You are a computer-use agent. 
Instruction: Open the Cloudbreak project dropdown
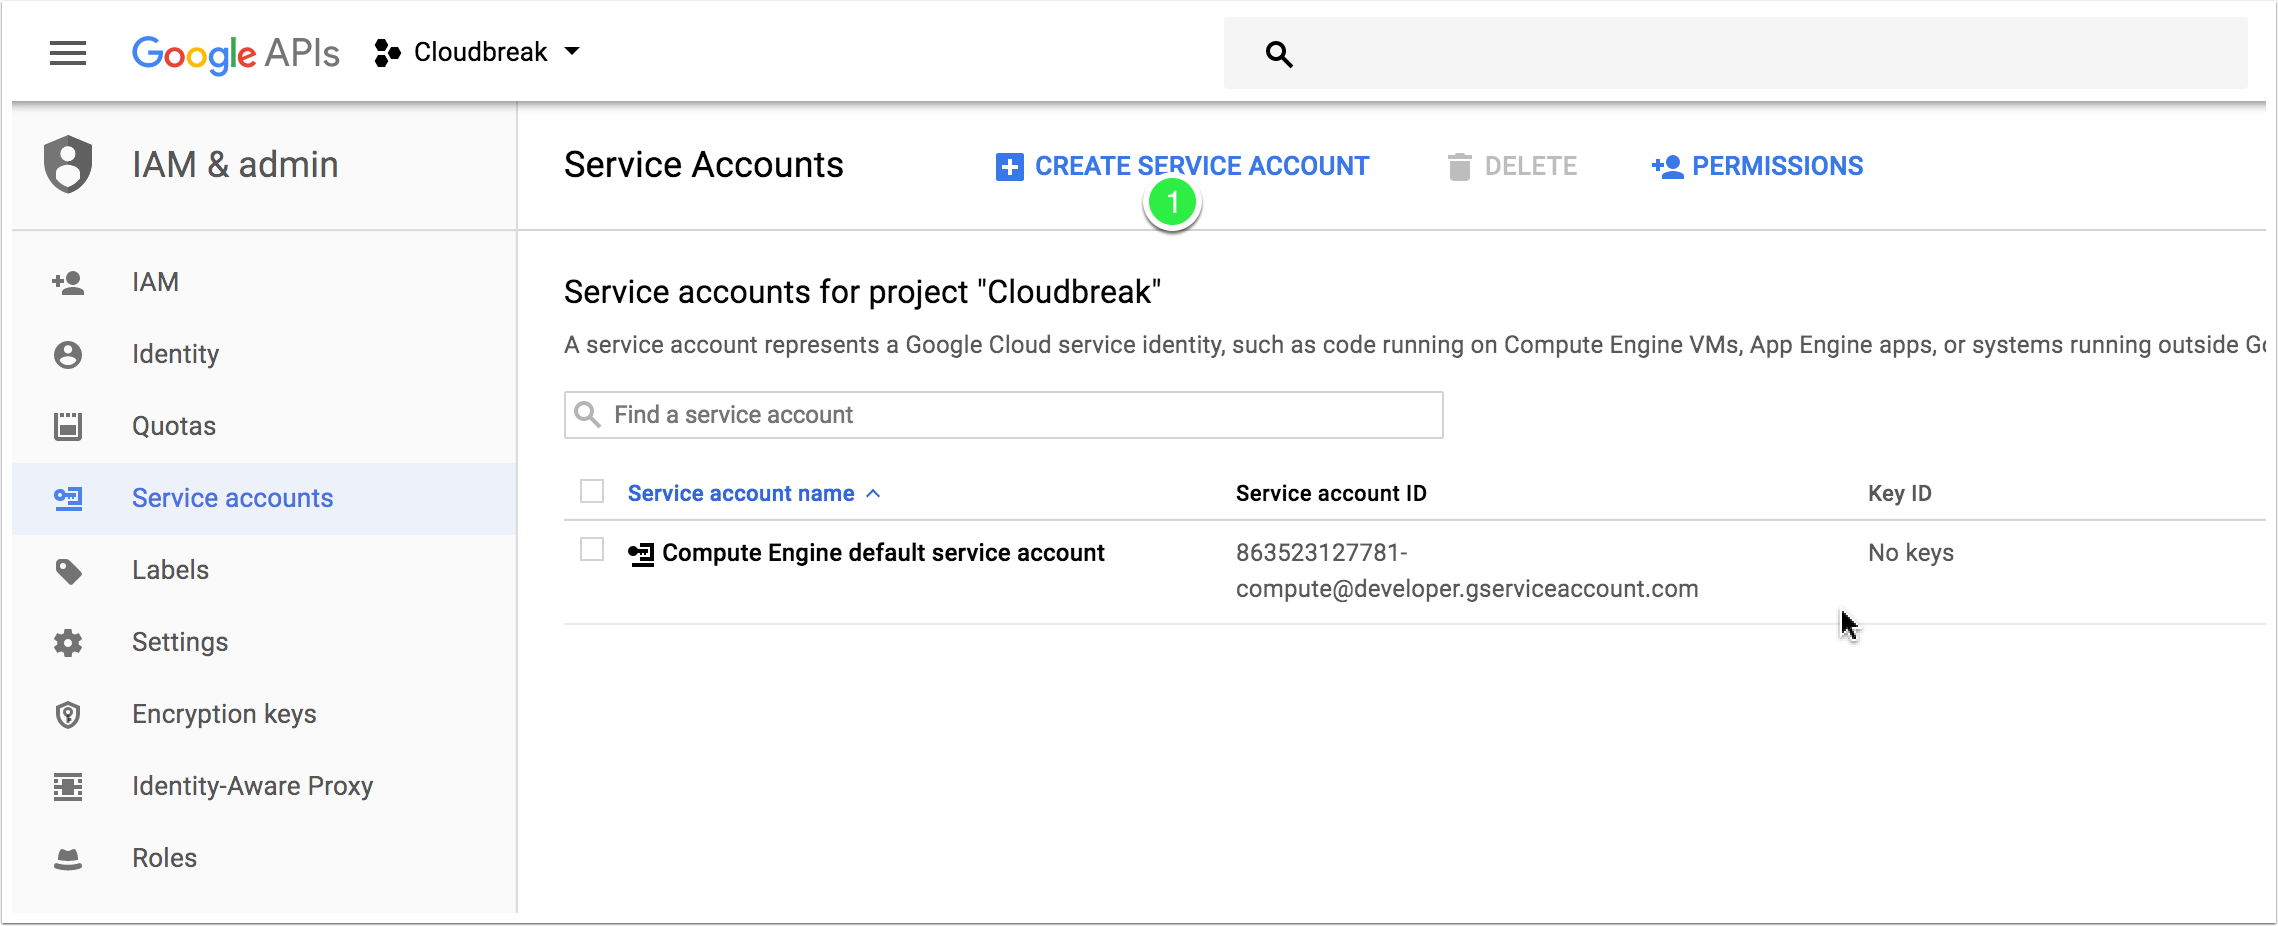click(x=479, y=51)
